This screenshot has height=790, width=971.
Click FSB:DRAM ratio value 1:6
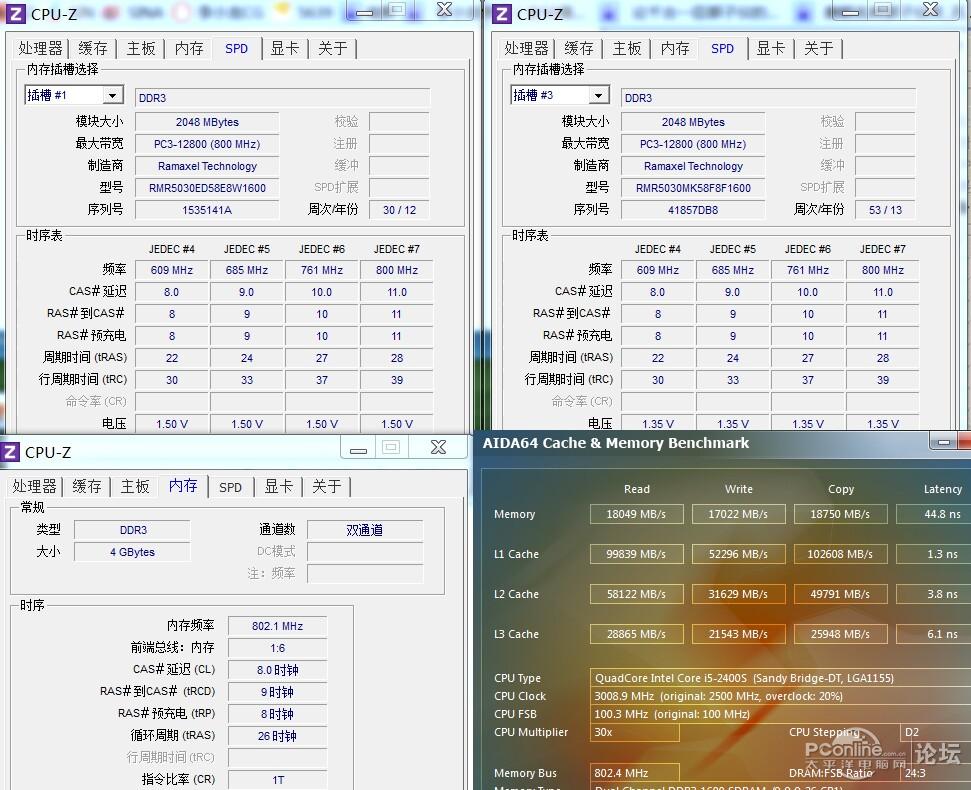(277, 648)
